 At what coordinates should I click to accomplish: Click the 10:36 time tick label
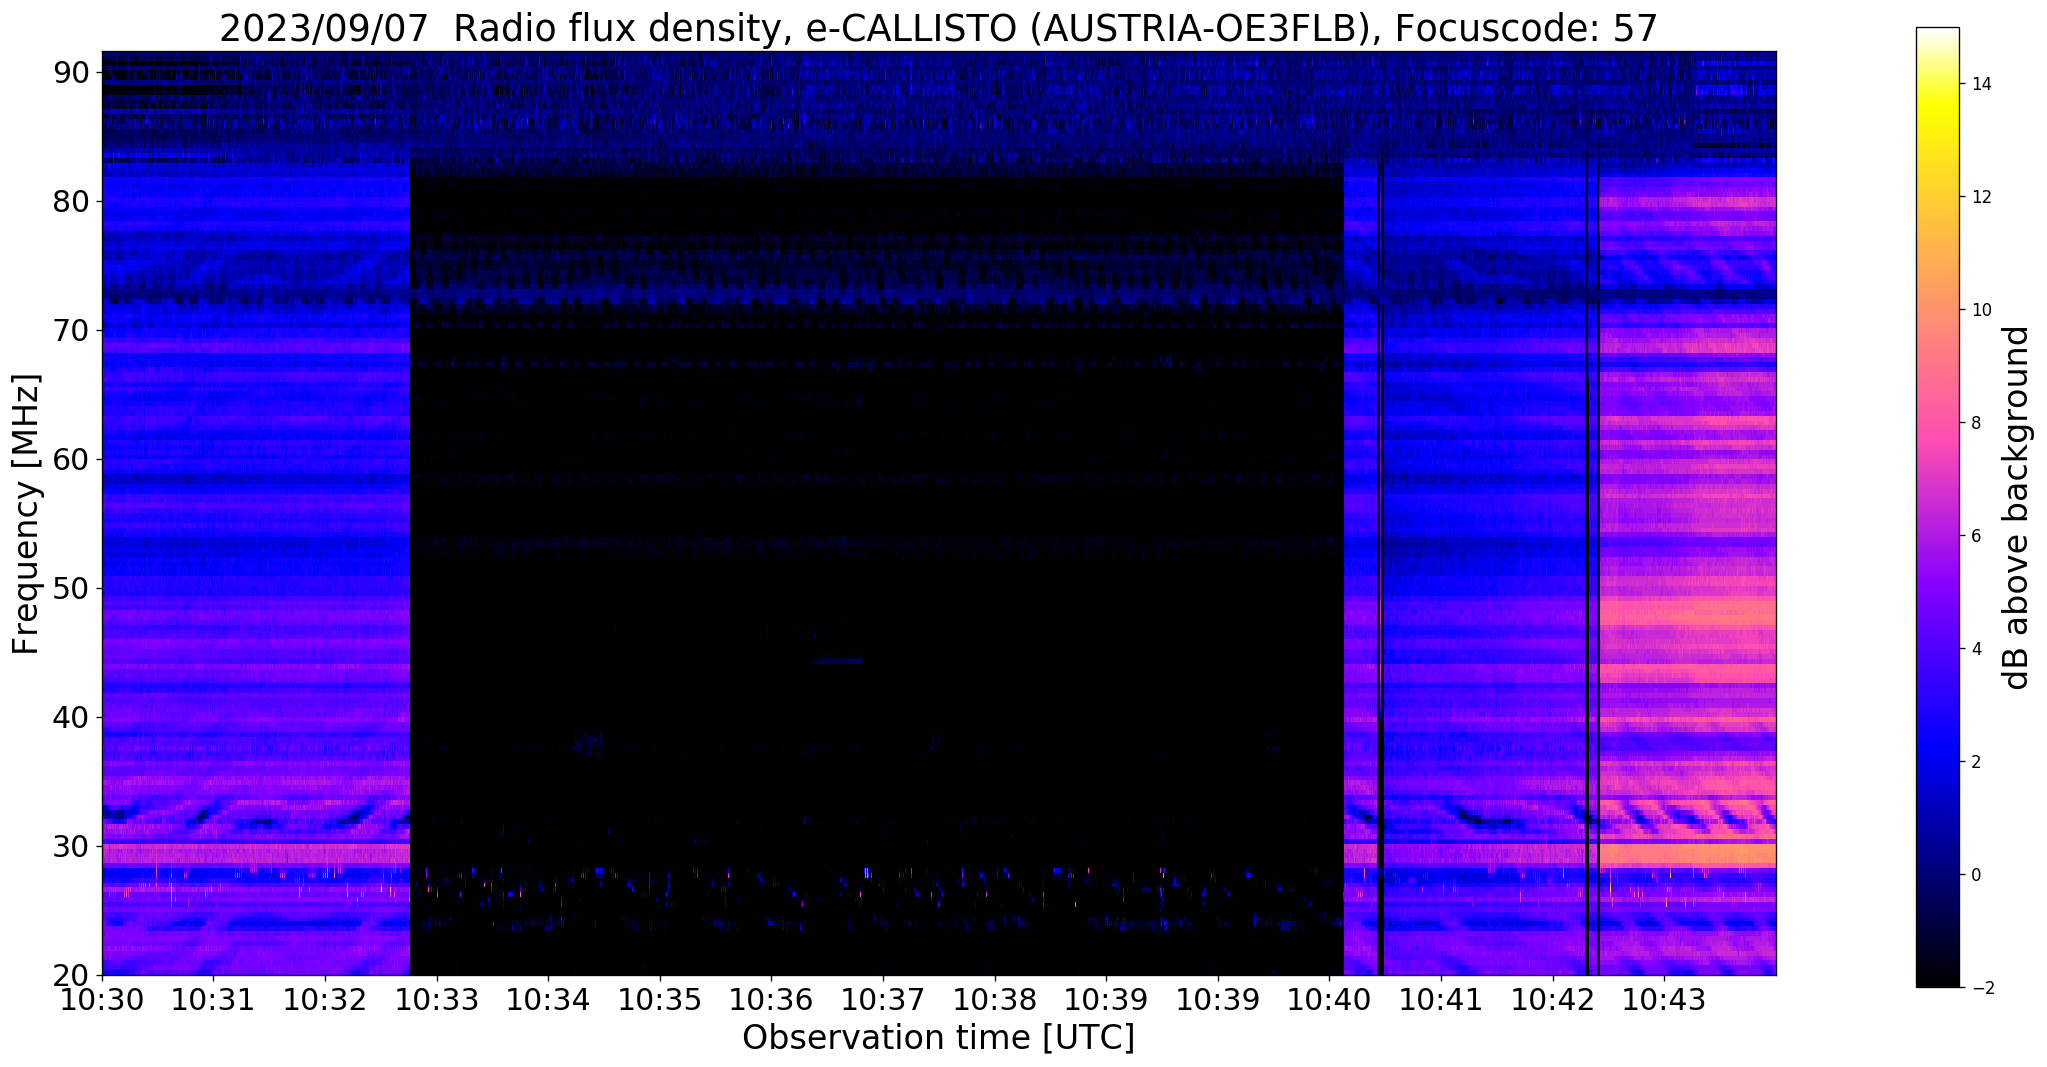771,998
